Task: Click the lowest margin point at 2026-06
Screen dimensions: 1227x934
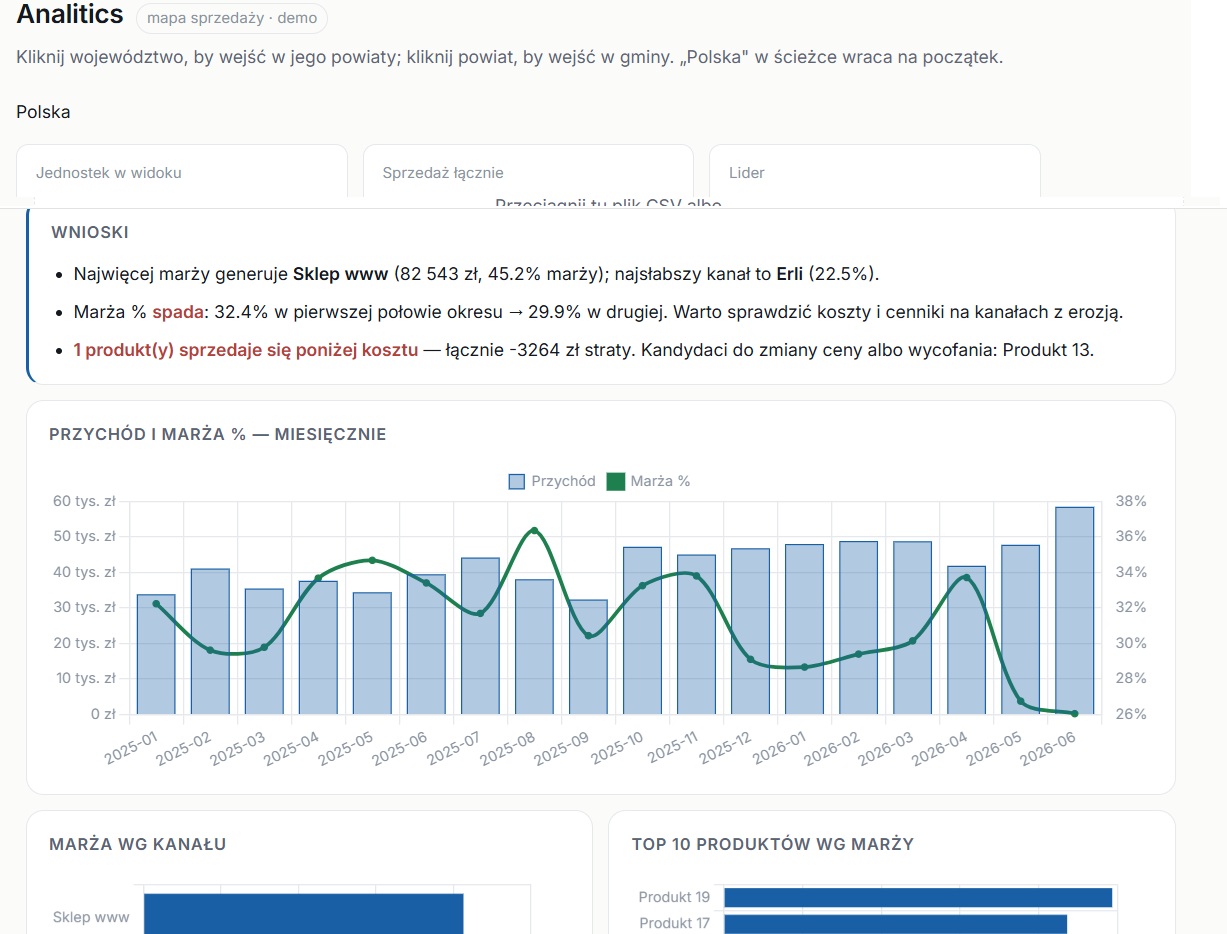Action: [1075, 713]
